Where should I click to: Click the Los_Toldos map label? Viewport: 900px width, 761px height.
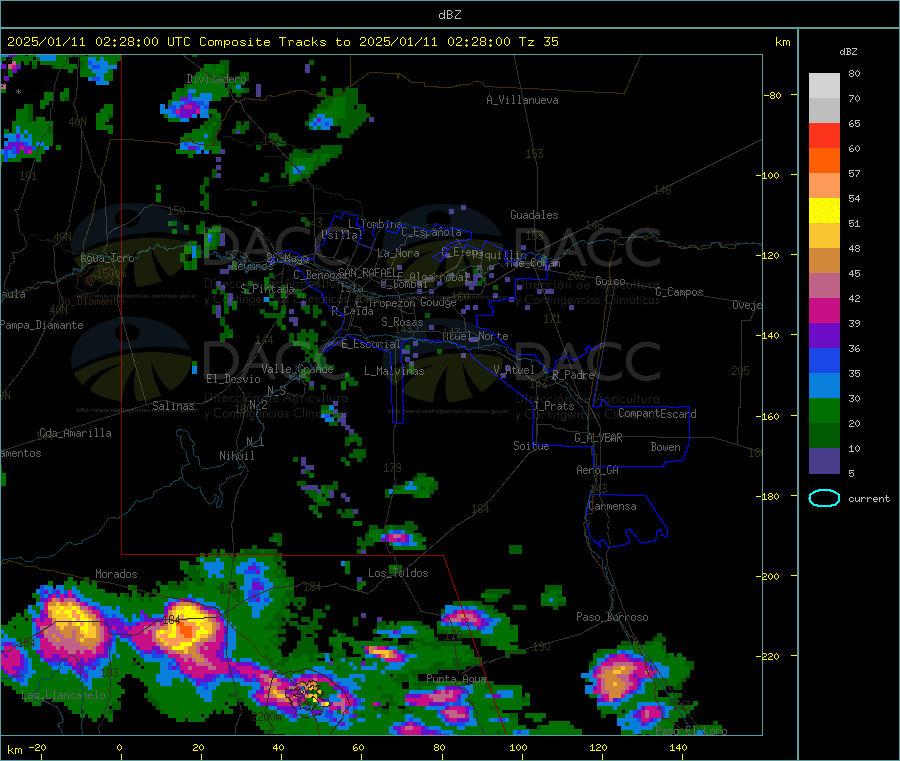[398, 573]
